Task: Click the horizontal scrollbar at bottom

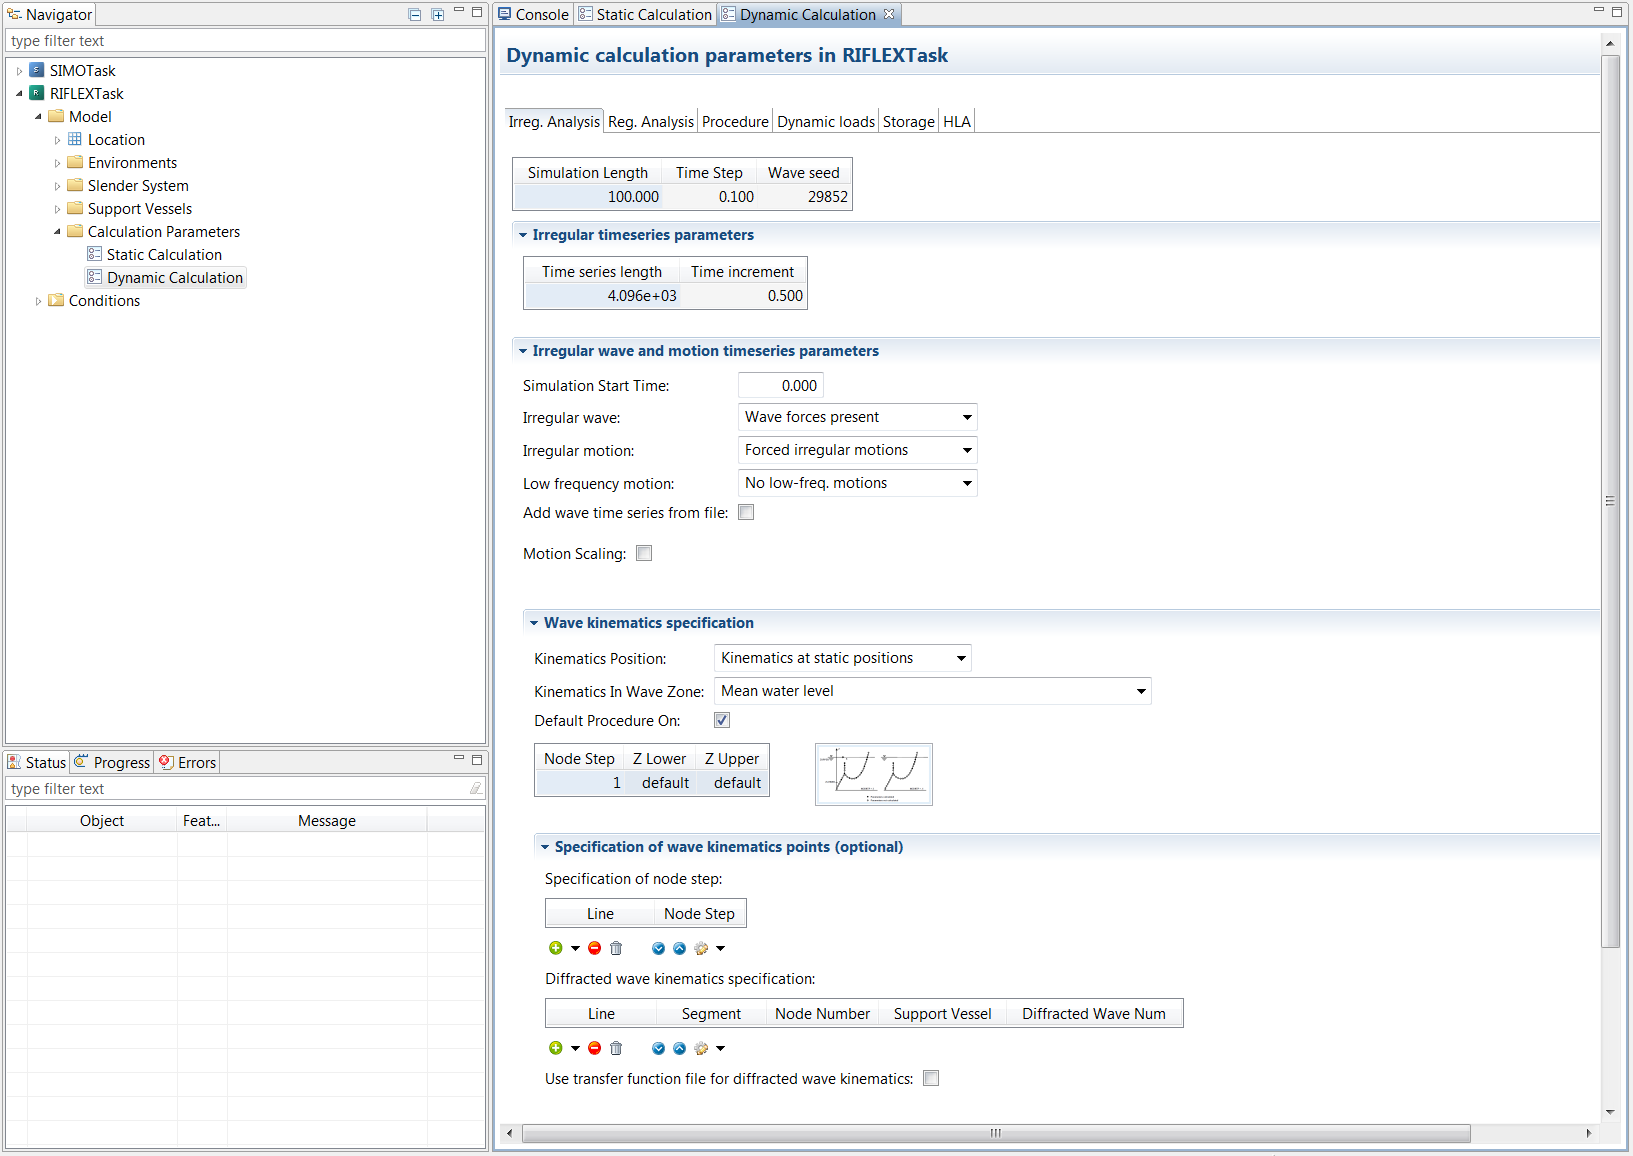Action: pyautogui.click(x=995, y=1133)
